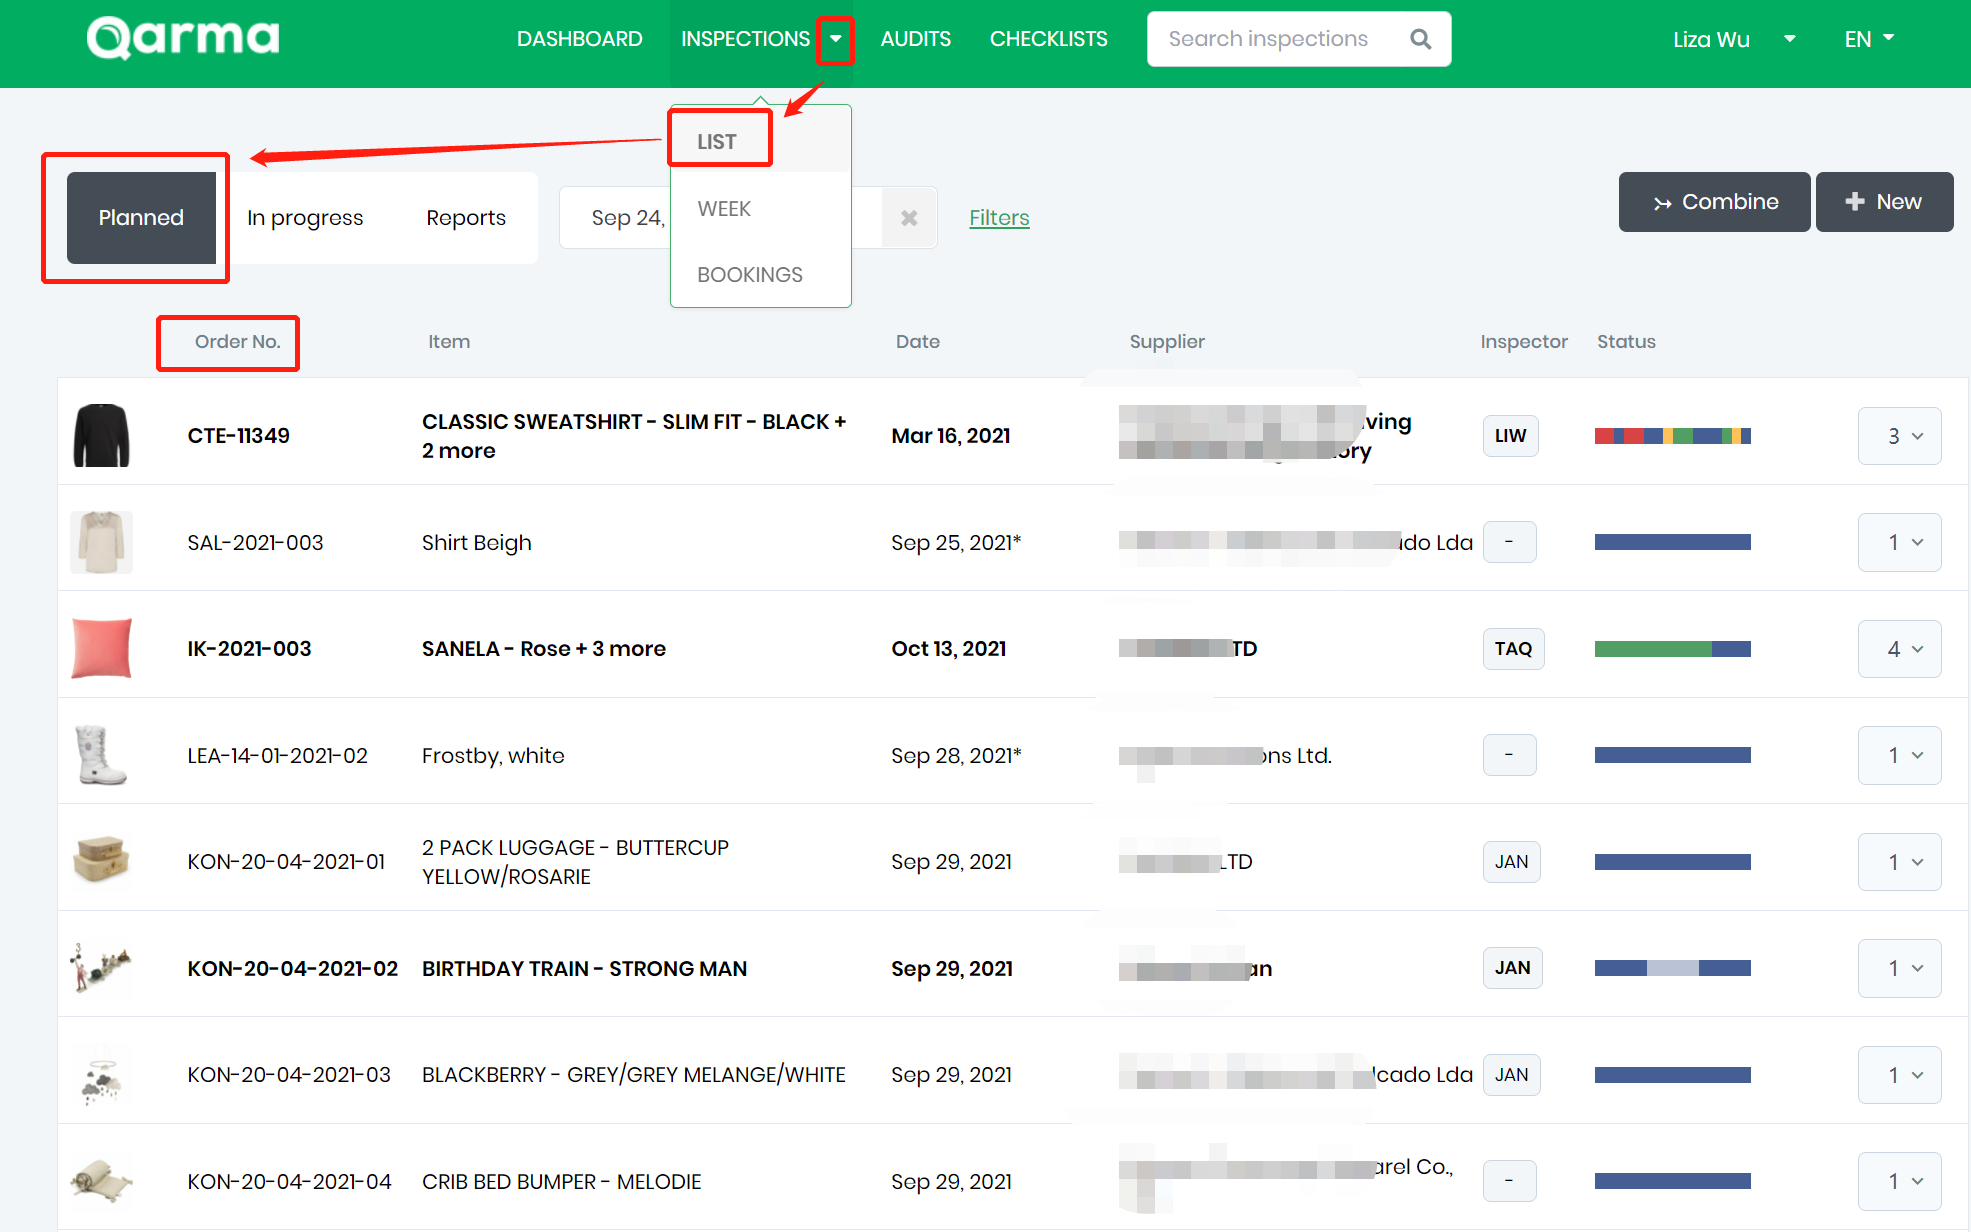Choose BOOKINGS in the dropdown menu

749,275
